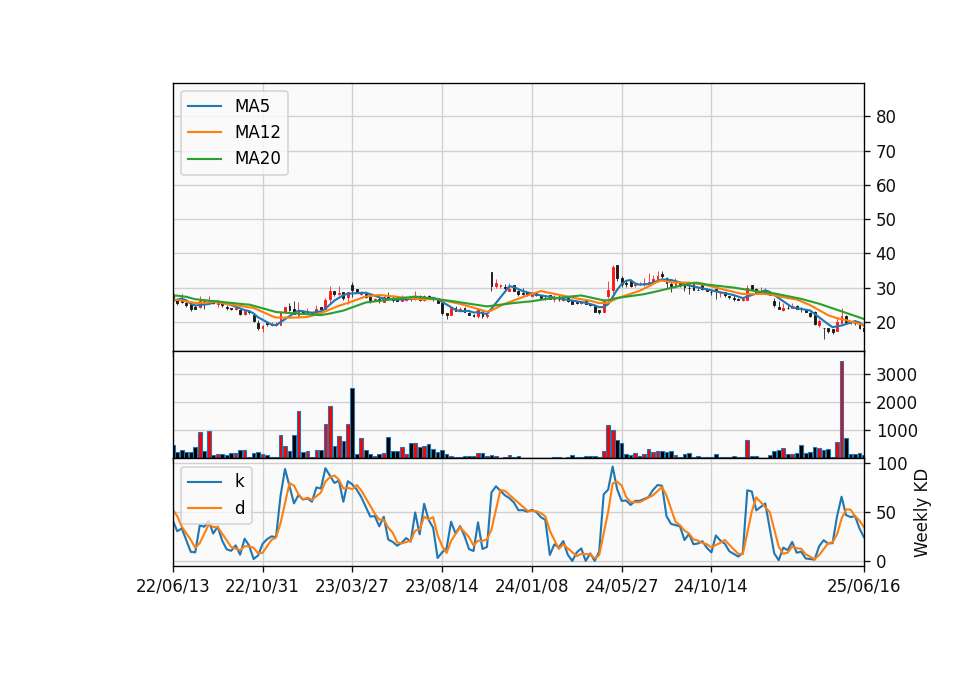Click the tallest volume bar above 3000

point(842,410)
